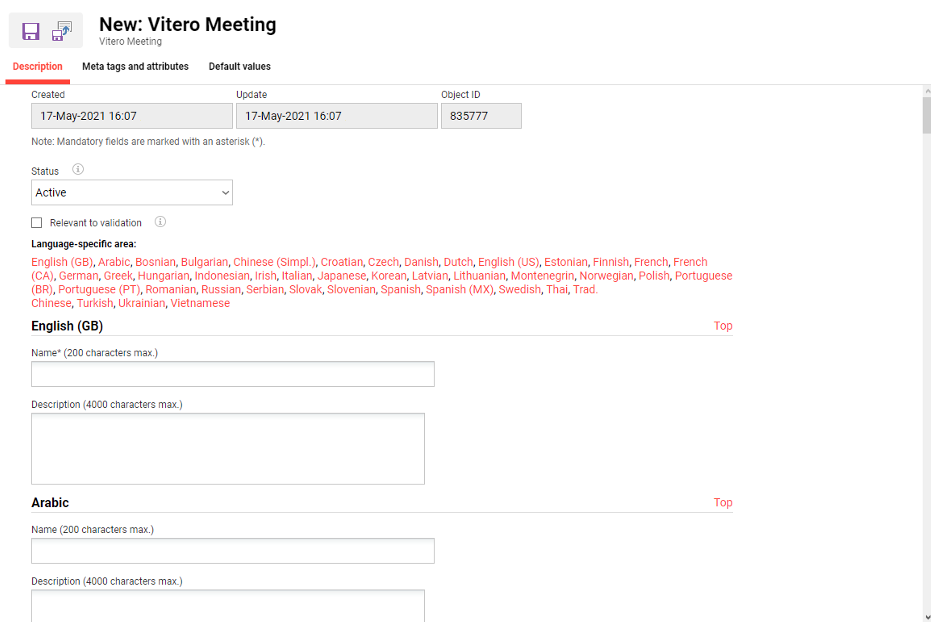This screenshot has height=622, width=931.
Task: Focus the English (GB) Name input field
Action: point(233,374)
